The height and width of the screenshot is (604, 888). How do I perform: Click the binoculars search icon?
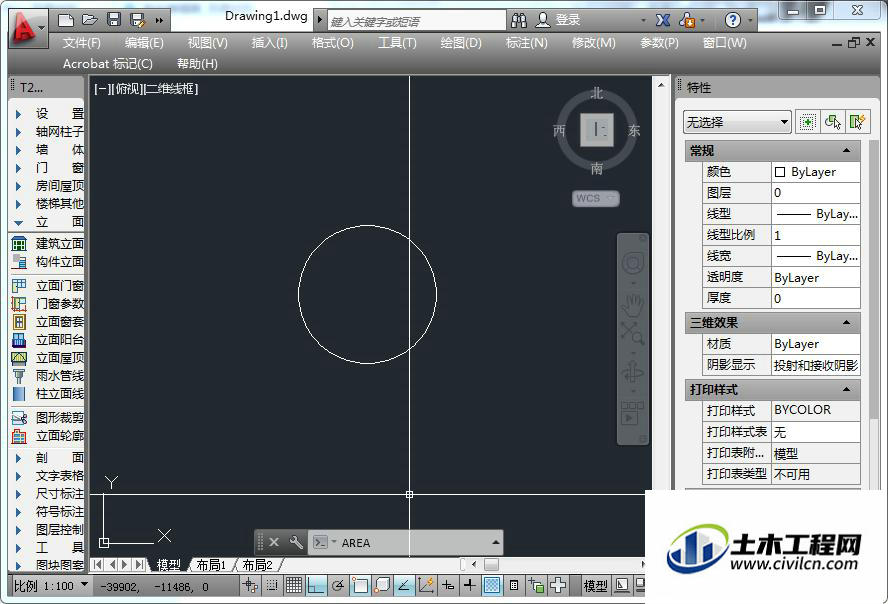(x=518, y=20)
